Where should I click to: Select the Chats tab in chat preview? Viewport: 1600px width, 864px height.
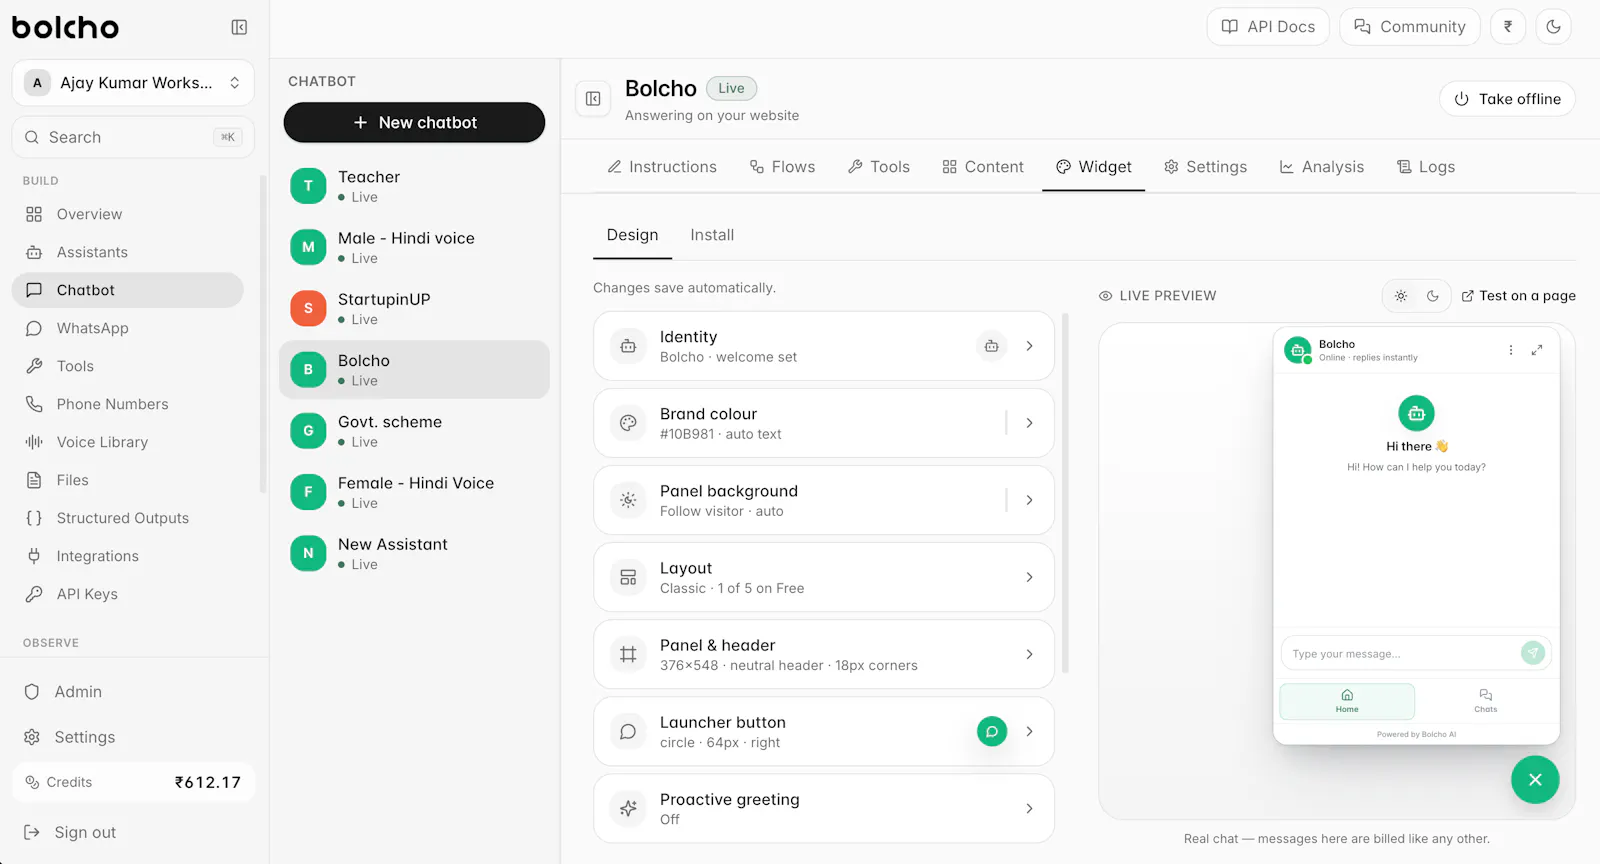(1486, 701)
